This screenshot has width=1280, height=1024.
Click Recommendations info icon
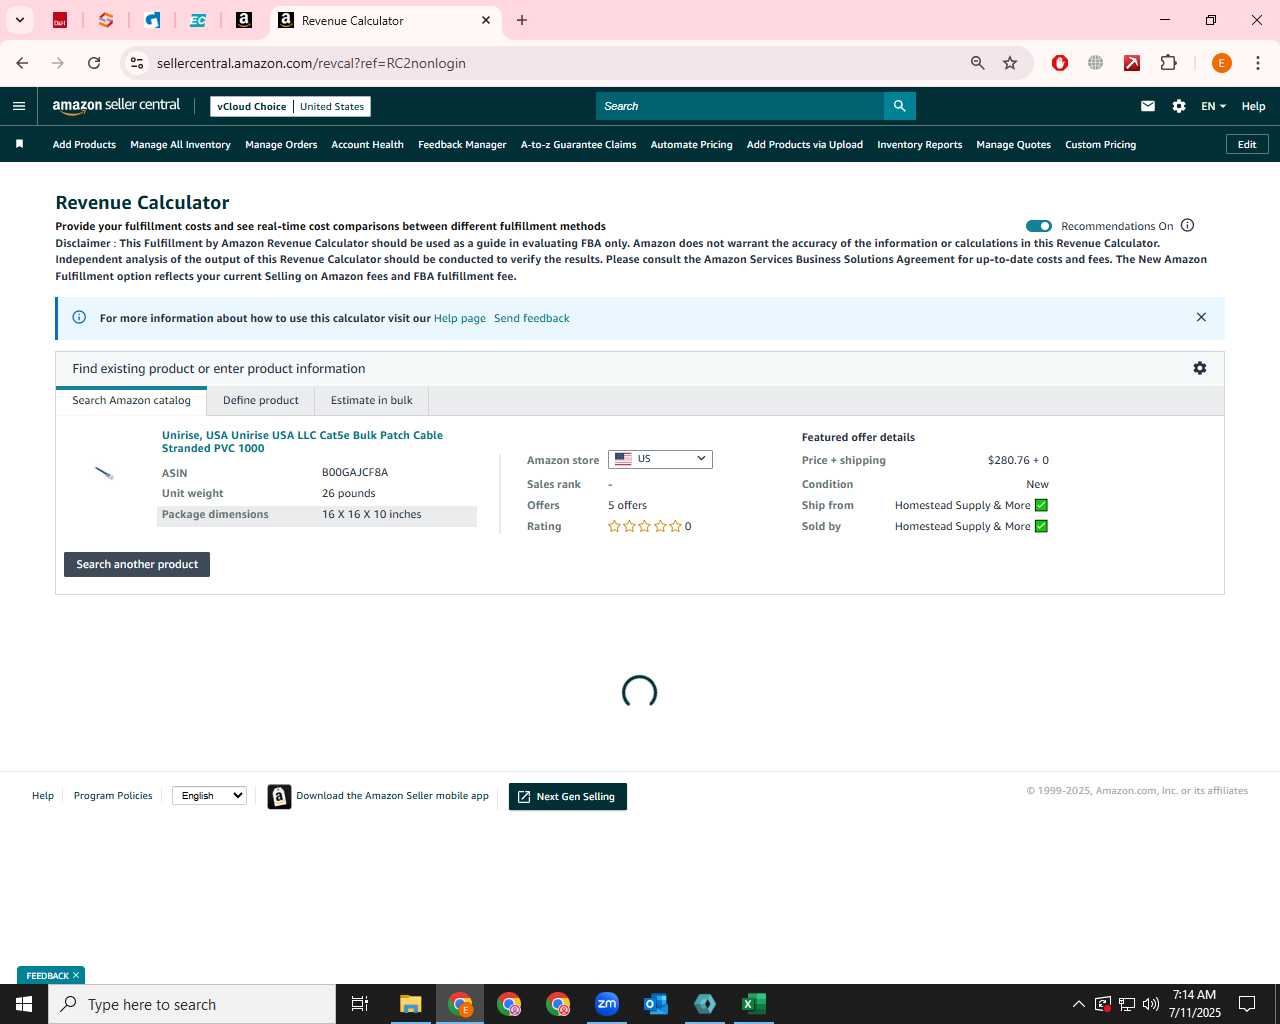[1188, 225]
